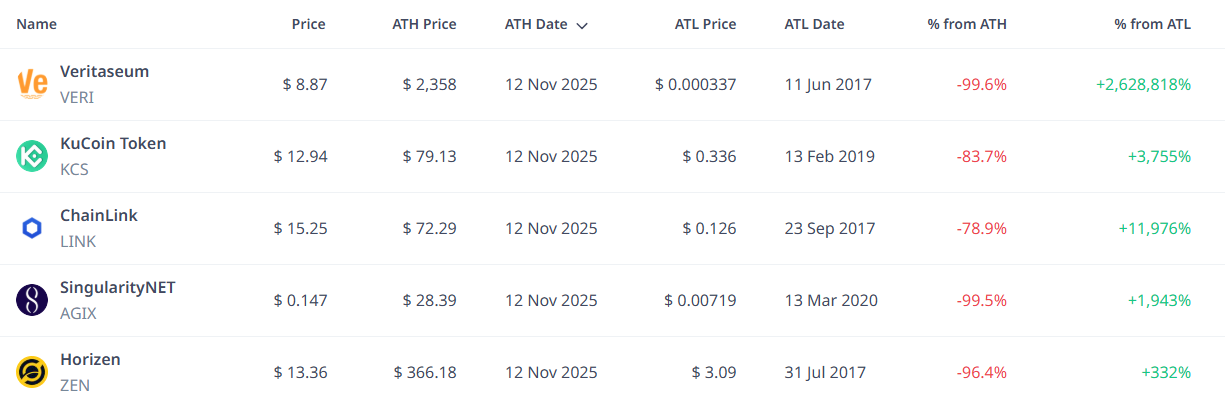Sort by ATL Date column header
This screenshot has width=1225, height=408.
coord(814,24)
